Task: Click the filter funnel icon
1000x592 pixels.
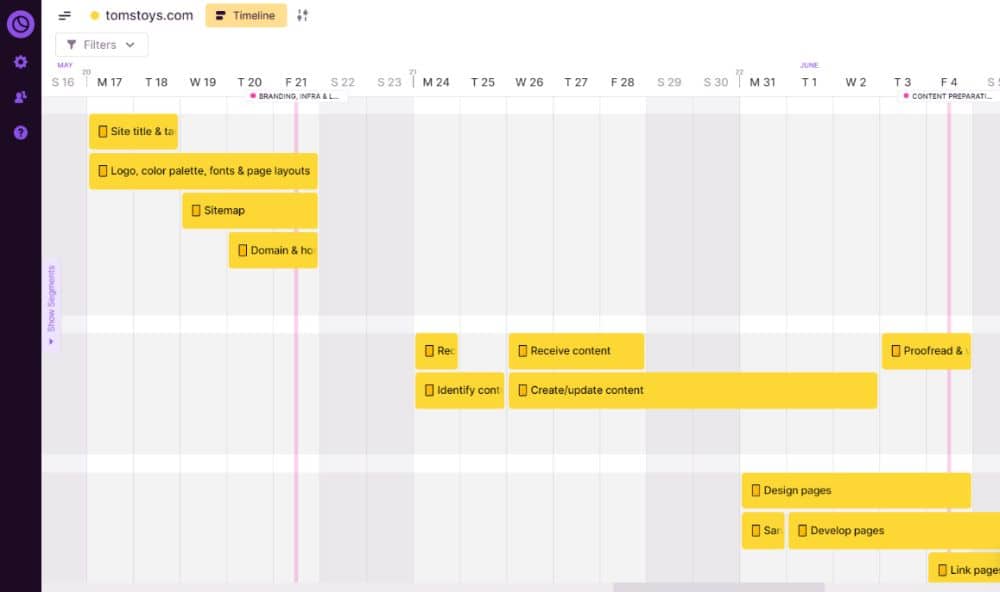Action: click(x=71, y=44)
